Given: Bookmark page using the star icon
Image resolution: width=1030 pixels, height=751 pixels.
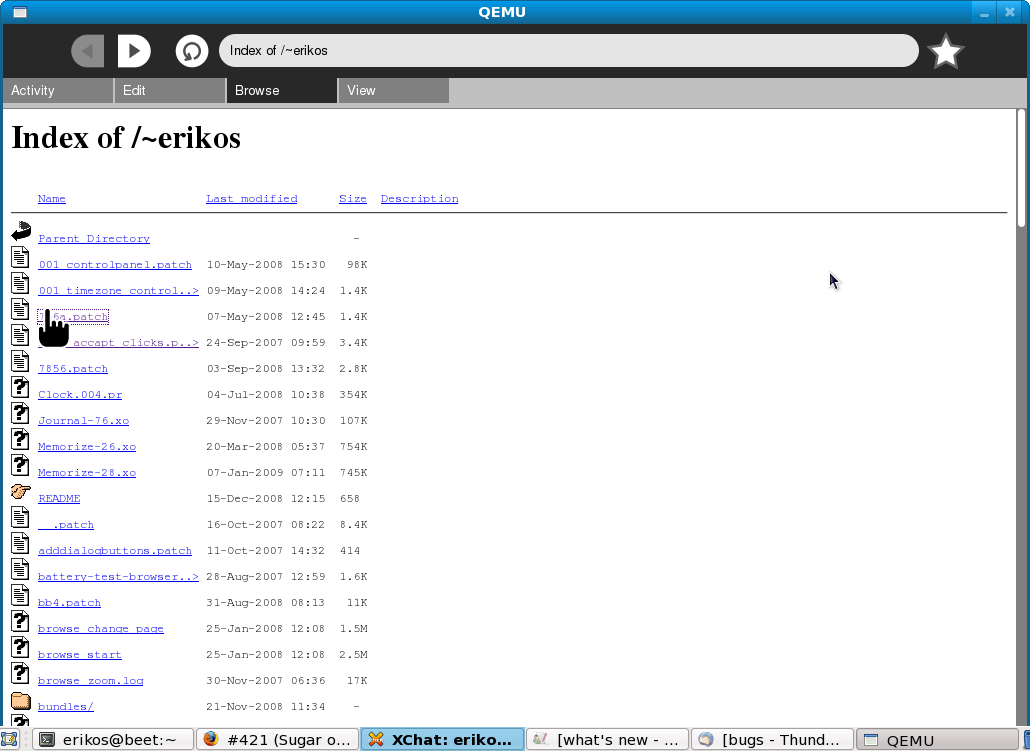Looking at the screenshot, I should tap(945, 52).
